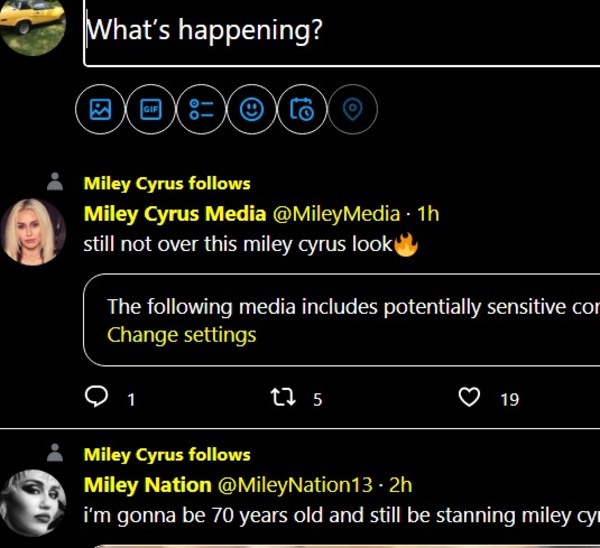
Task: Open the 1h timestamp of the first tweet
Action: [427, 213]
